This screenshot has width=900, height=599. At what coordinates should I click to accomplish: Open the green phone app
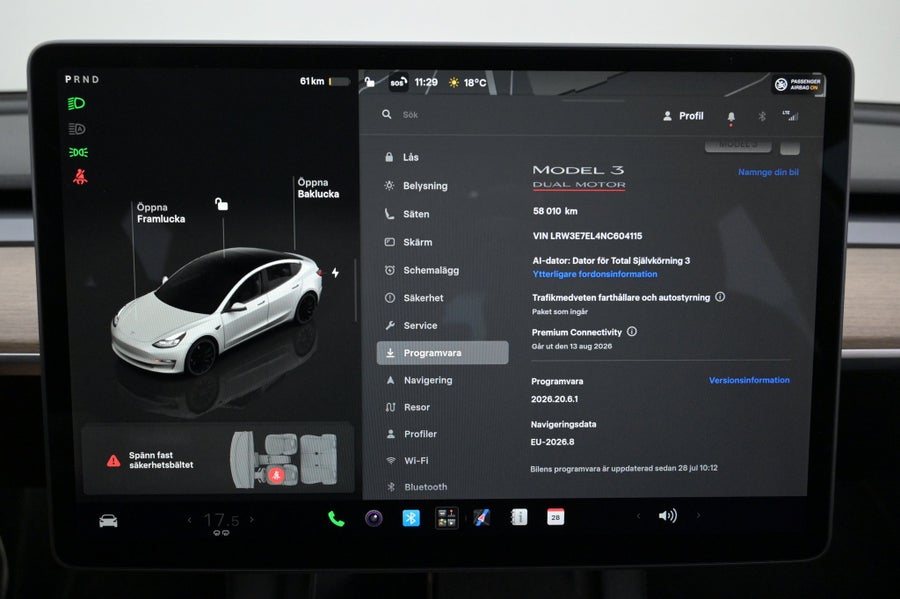point(336,519)
